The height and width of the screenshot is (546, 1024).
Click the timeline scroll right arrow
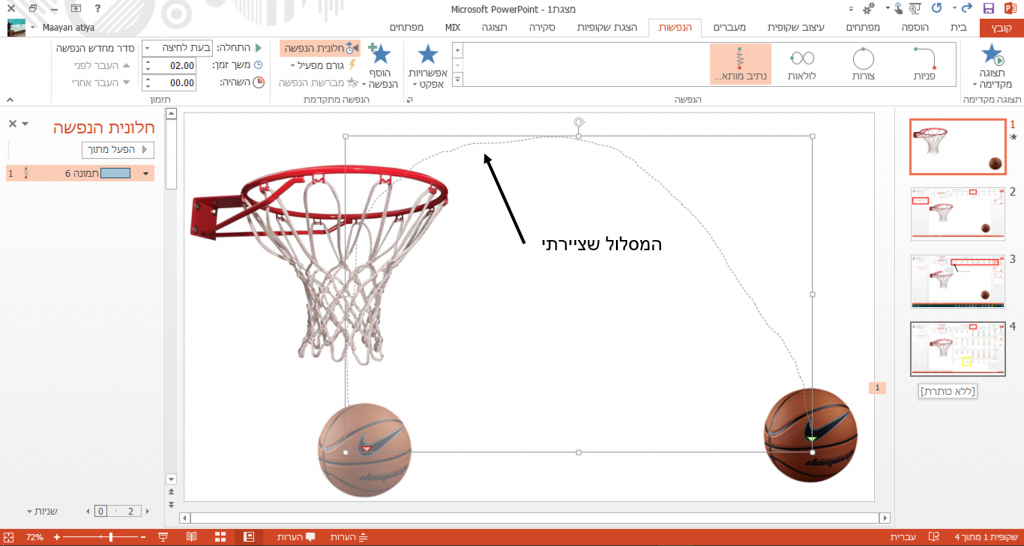click(148, 511)
